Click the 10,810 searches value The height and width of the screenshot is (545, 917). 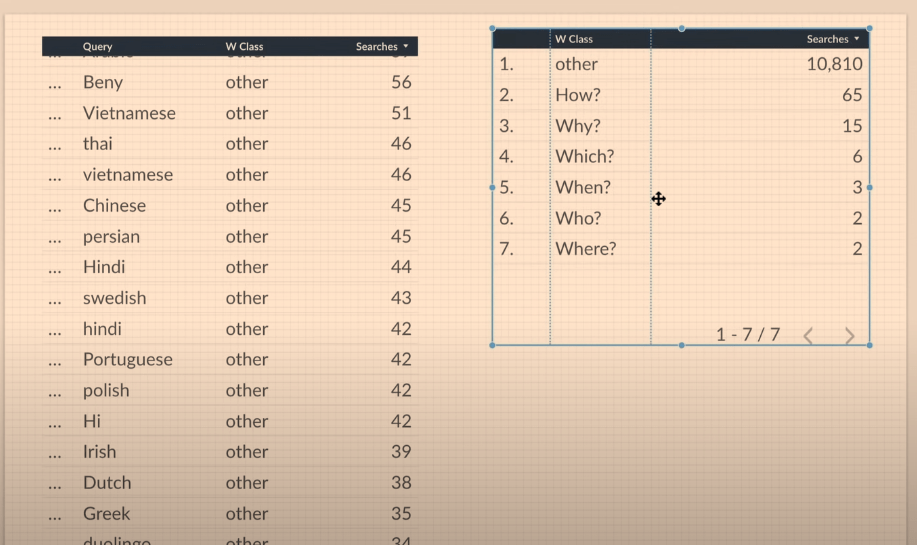coord(834,65)
